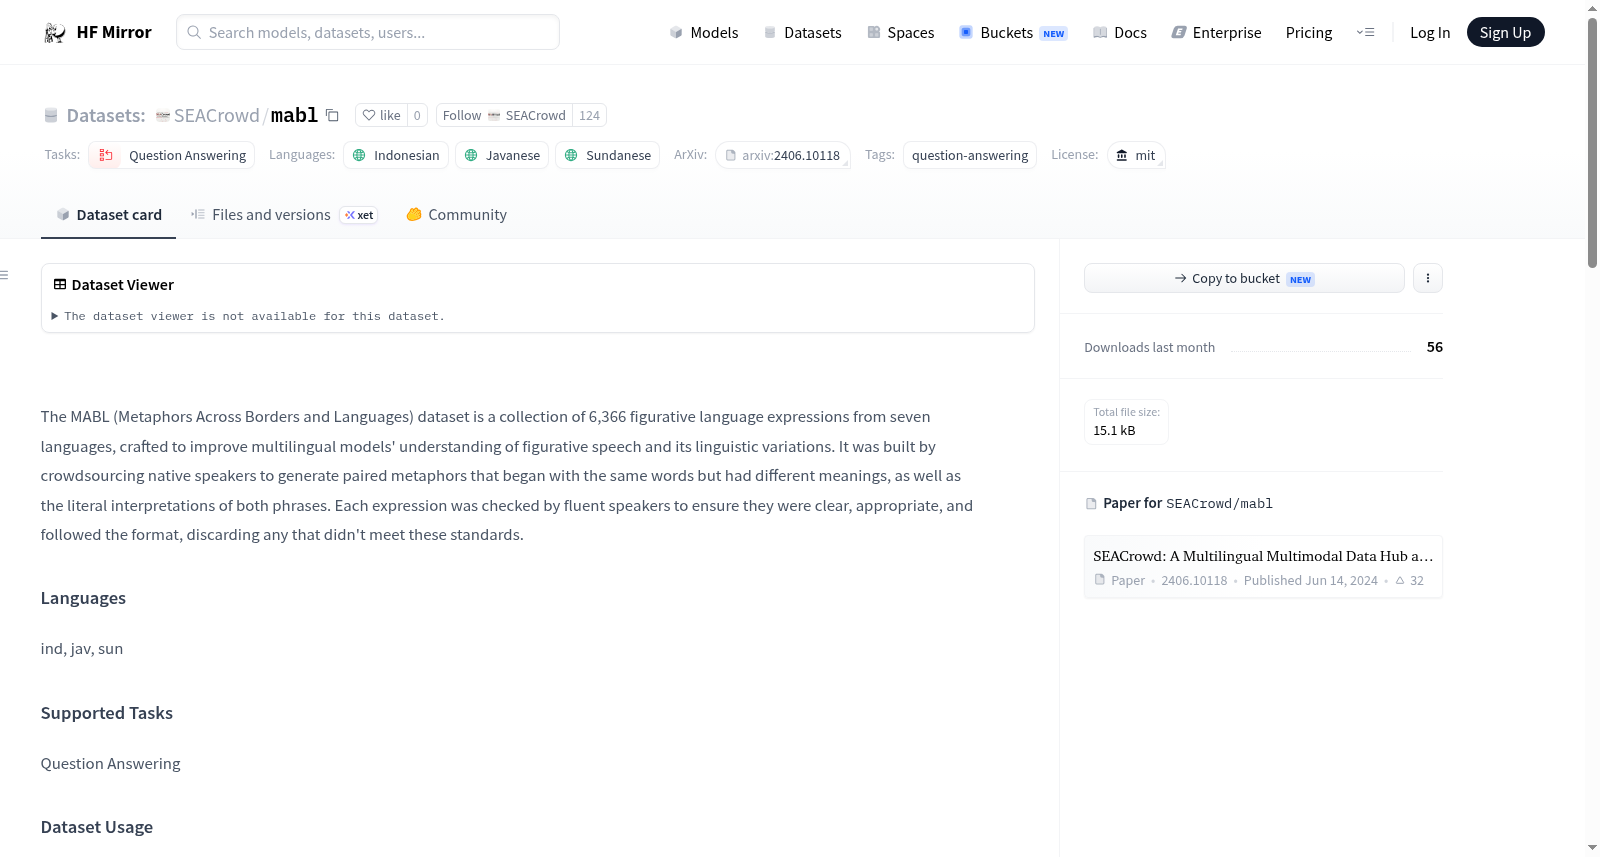Click the like heart button
The height and width of the screenshot is (857, 1600).
(x=381, y=116)
